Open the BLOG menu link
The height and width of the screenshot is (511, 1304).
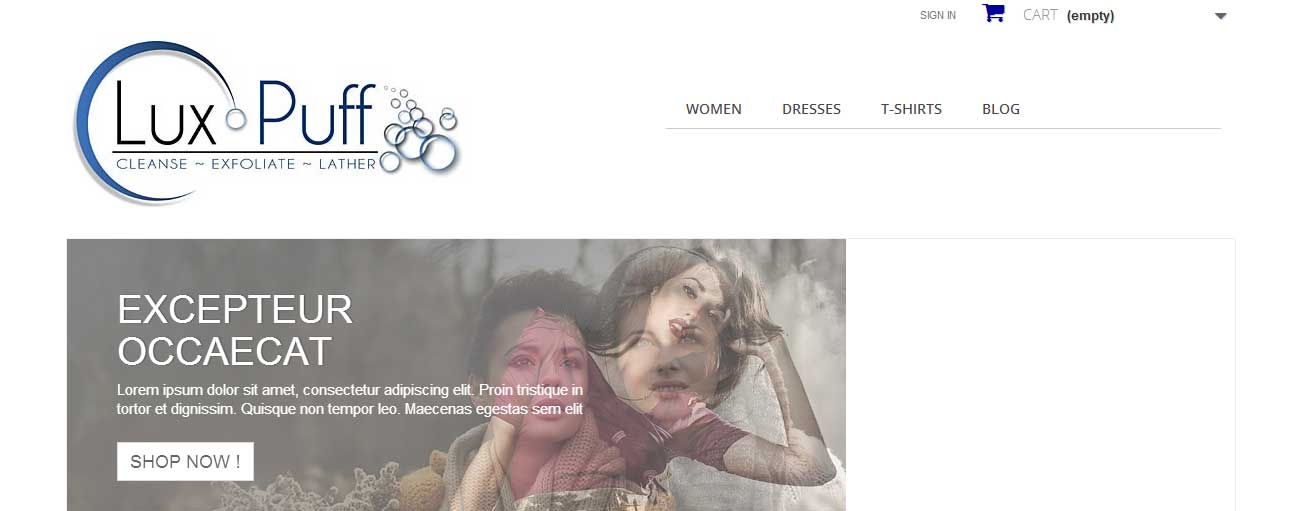point(1001,109)
